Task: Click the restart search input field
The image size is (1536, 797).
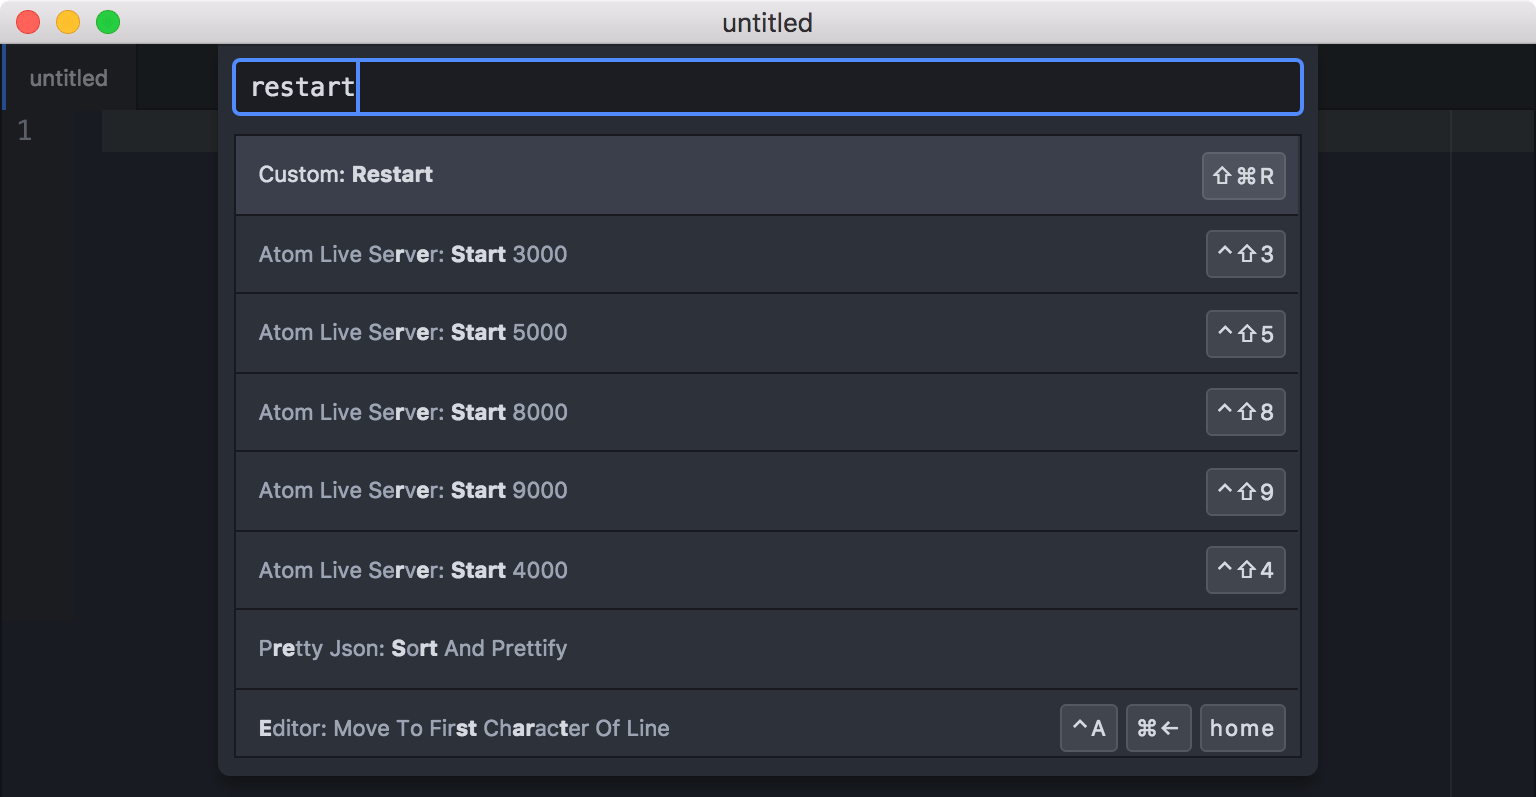Action: coord(767,87)
